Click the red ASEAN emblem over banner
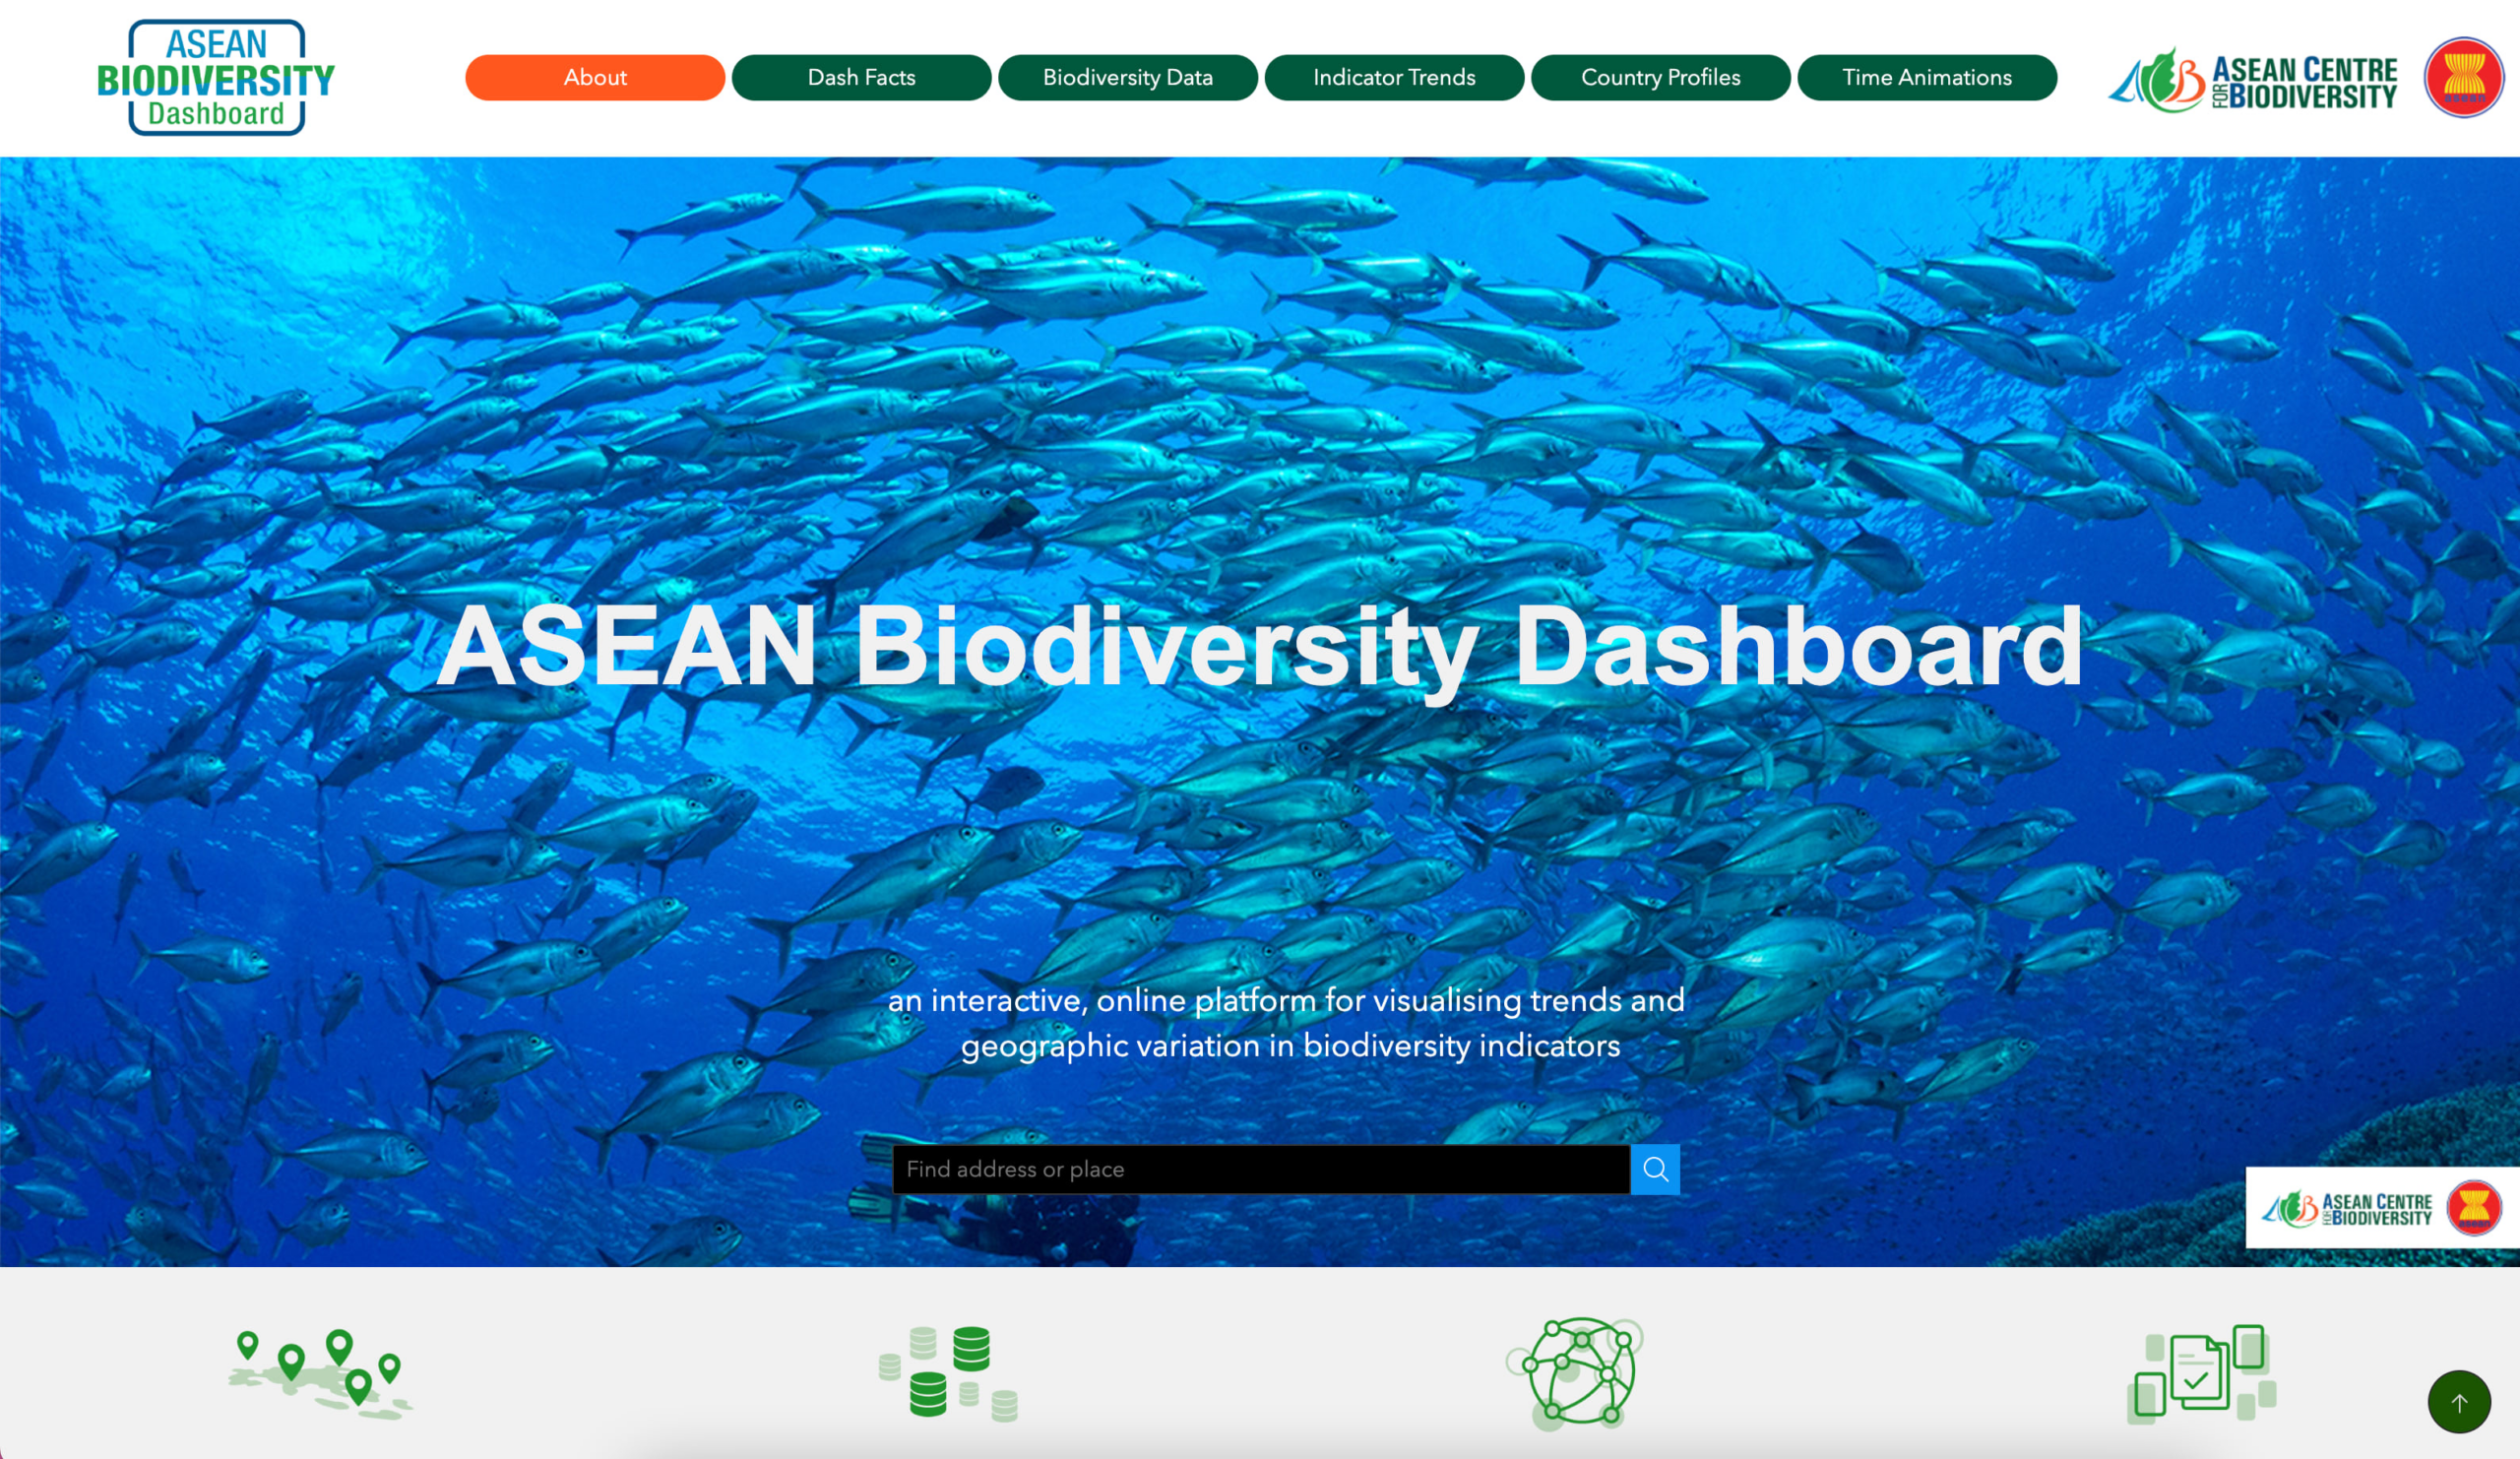 point(2473,1208)
